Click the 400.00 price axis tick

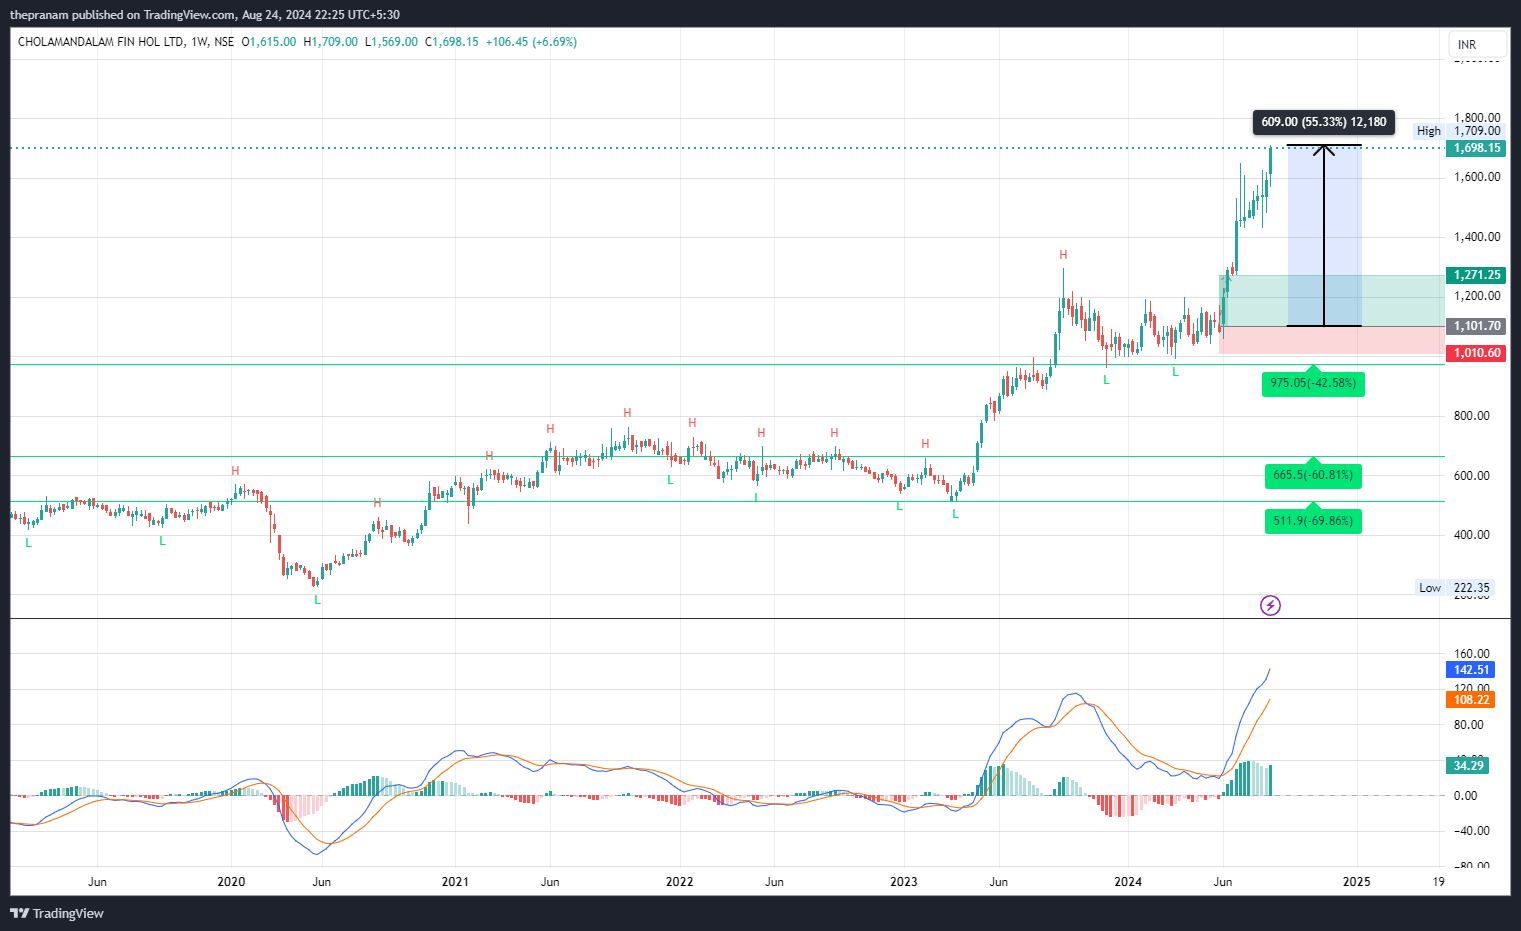[x=1472, y=535]
